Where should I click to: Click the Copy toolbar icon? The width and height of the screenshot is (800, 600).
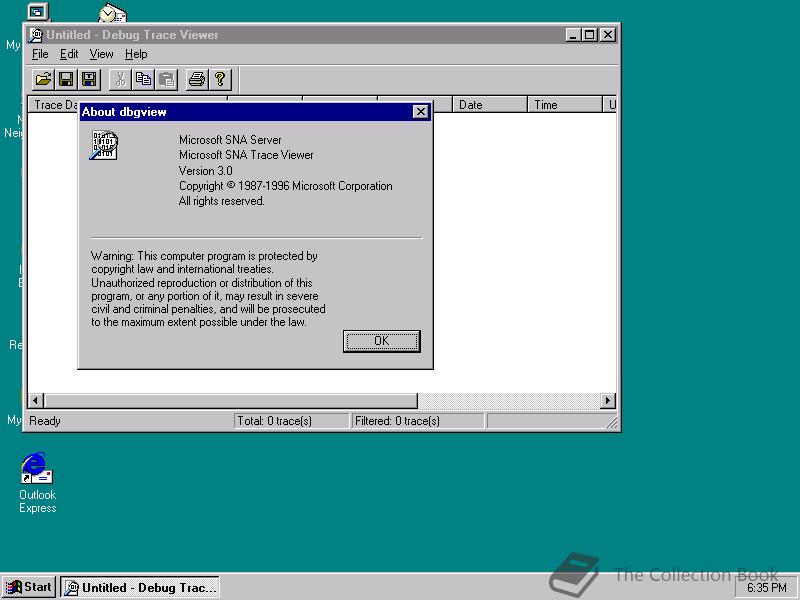click(x=143, y=80)
